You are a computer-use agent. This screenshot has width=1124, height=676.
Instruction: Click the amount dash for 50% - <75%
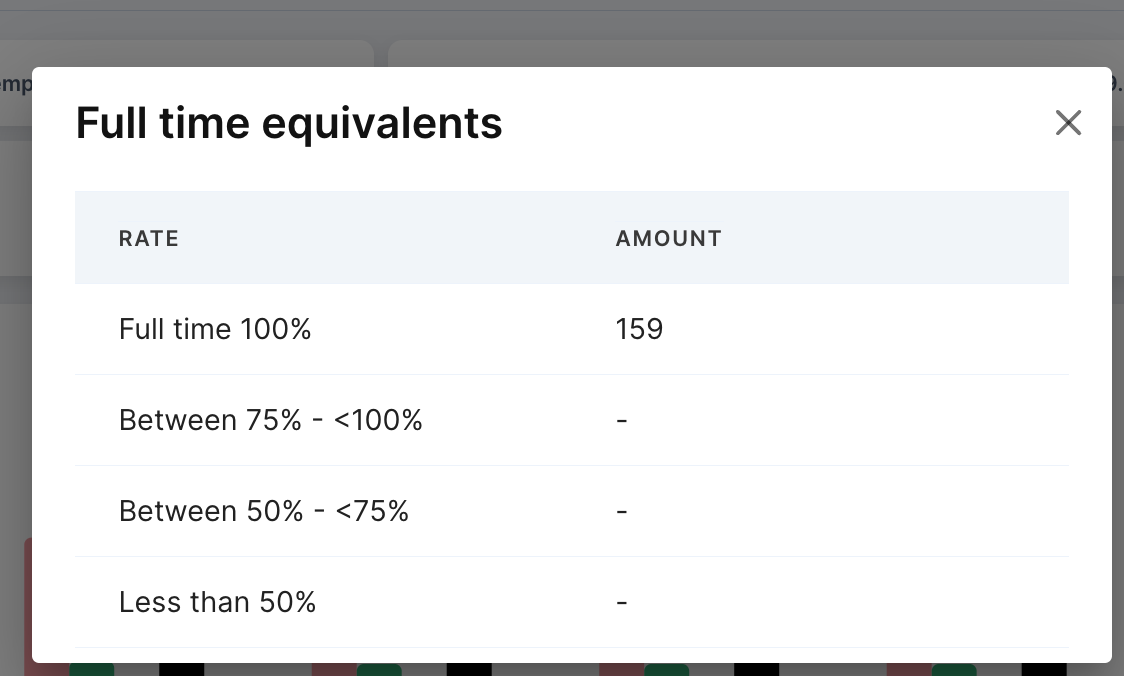(x=622, y=511)
